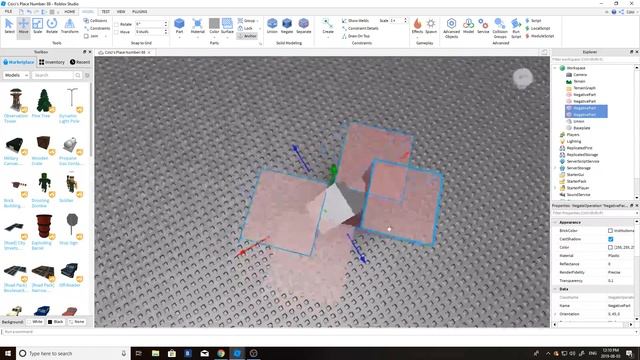Select the Pine Tree model thumbnail

(x=44, y=101)
